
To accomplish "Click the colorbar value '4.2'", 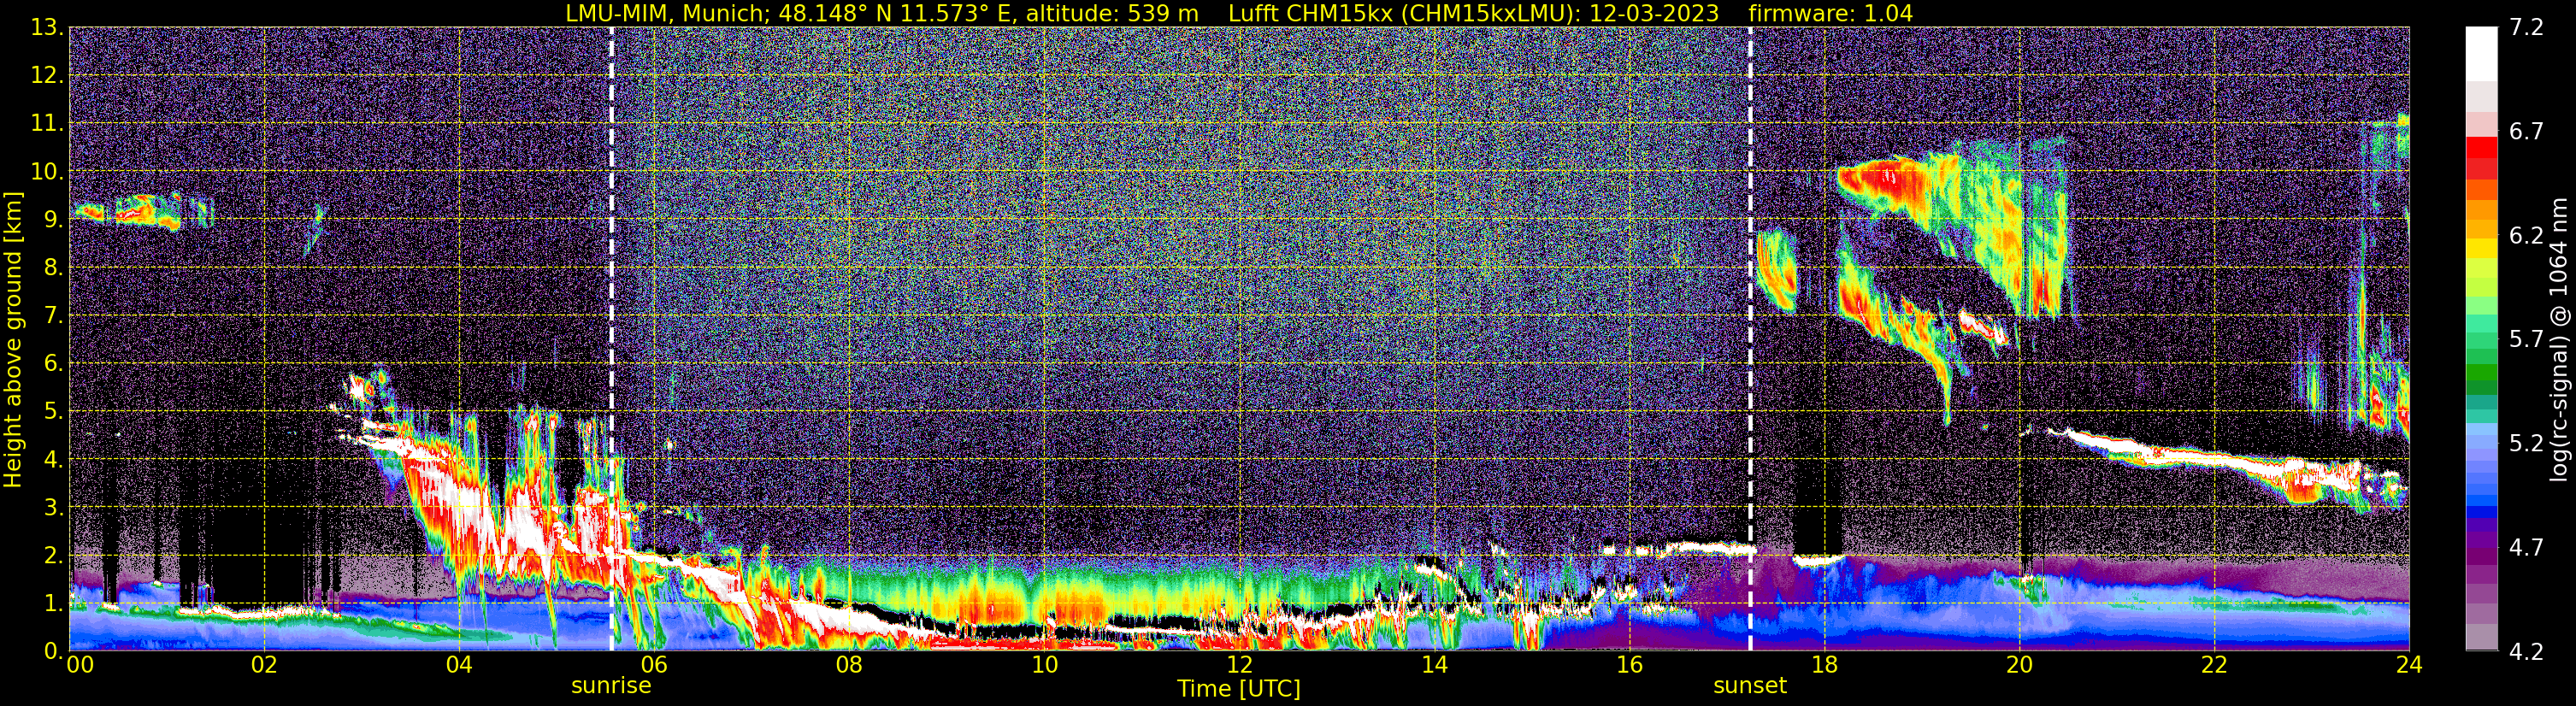I will pyautogui.click(x=2527, y=652).
